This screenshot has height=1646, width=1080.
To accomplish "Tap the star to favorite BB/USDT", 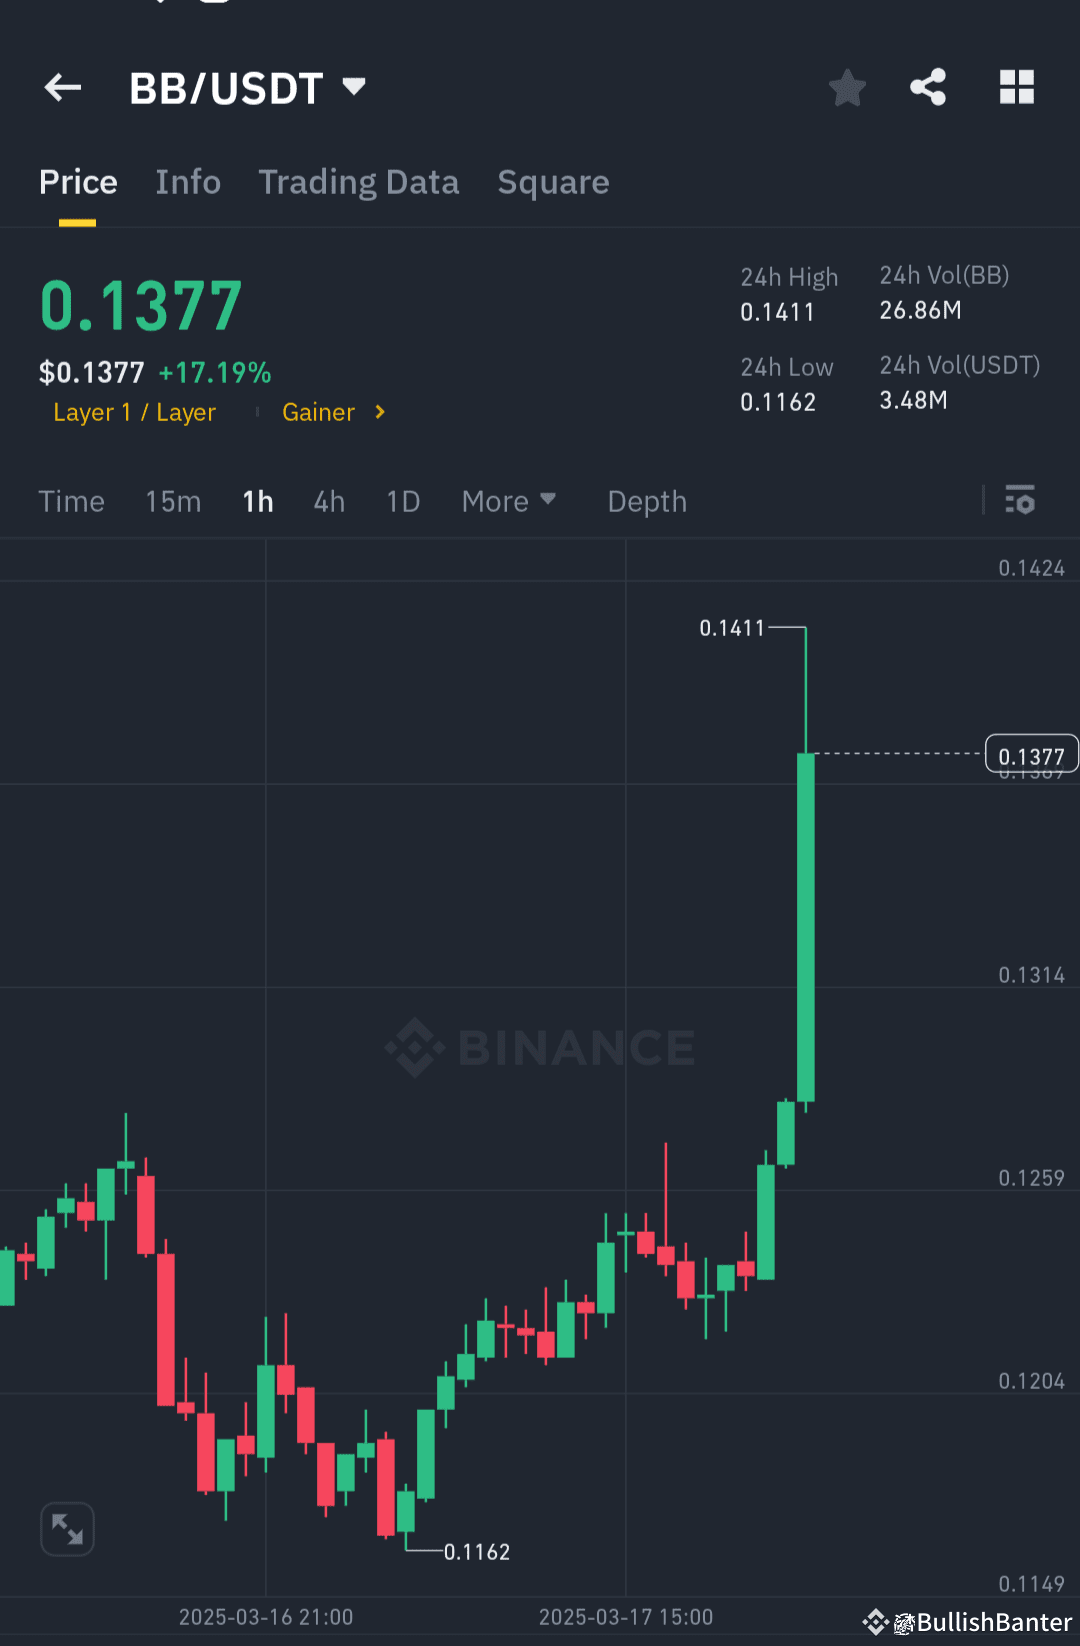I will pyautogui.click(x=847, y=88).
